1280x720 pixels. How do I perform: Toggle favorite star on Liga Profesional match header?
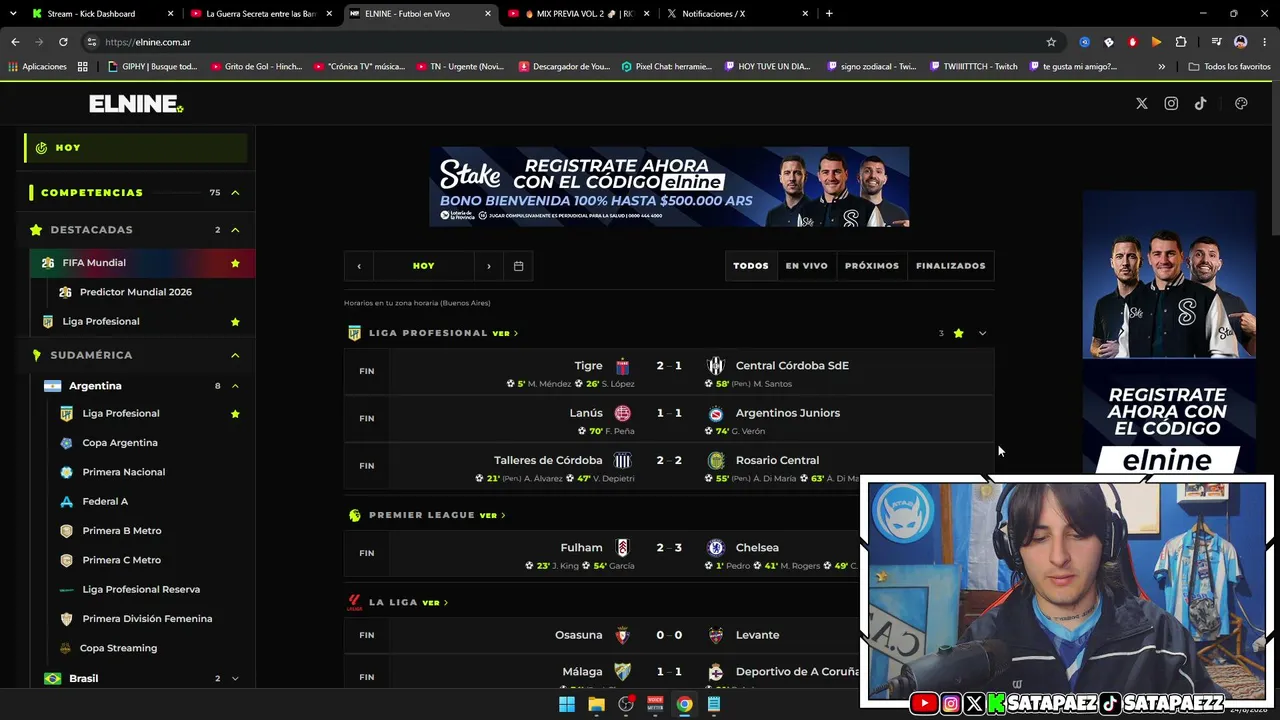pyautogui.click(x=958, y=333)
